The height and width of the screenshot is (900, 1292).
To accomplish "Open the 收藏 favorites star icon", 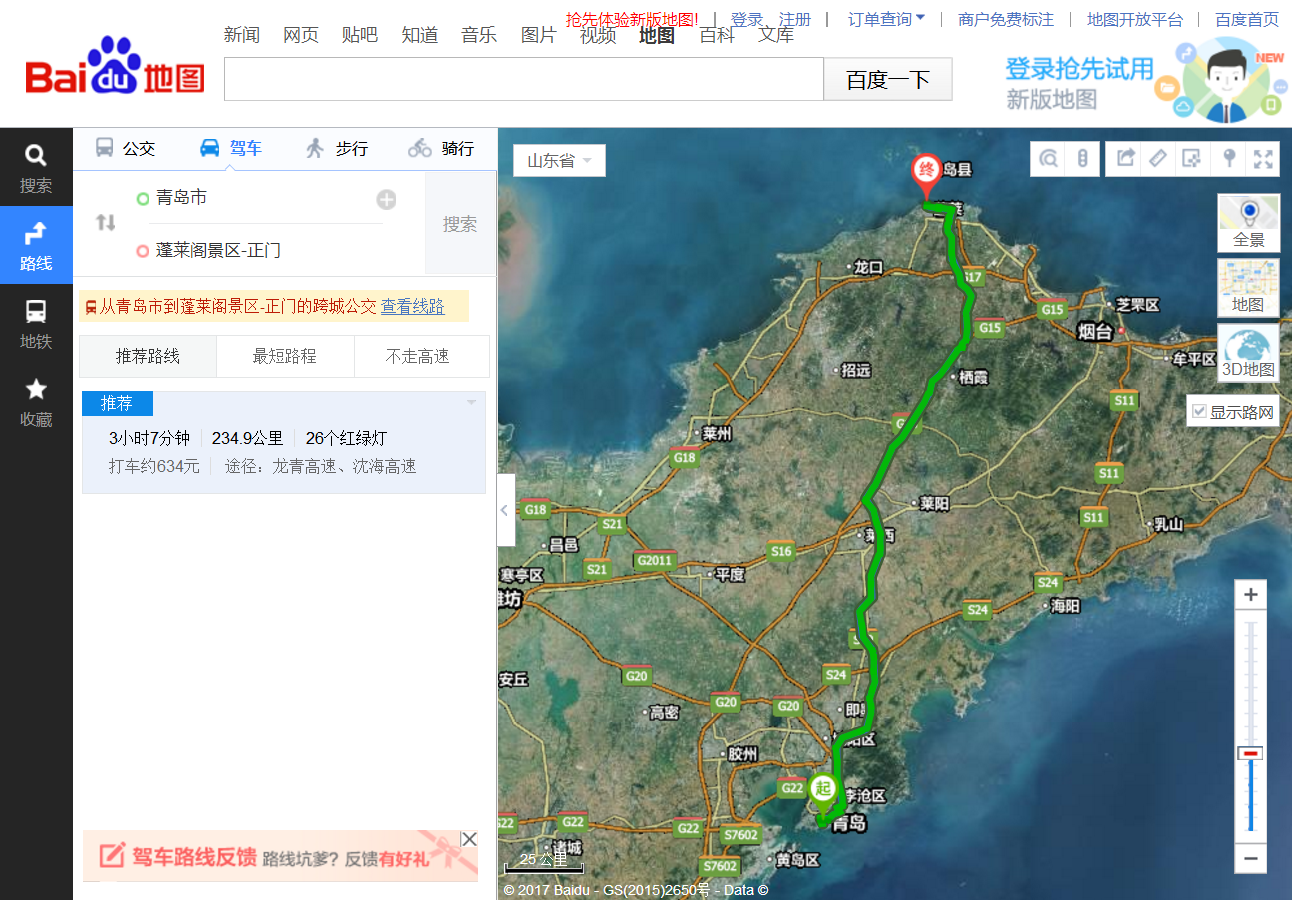I will 36,401.
